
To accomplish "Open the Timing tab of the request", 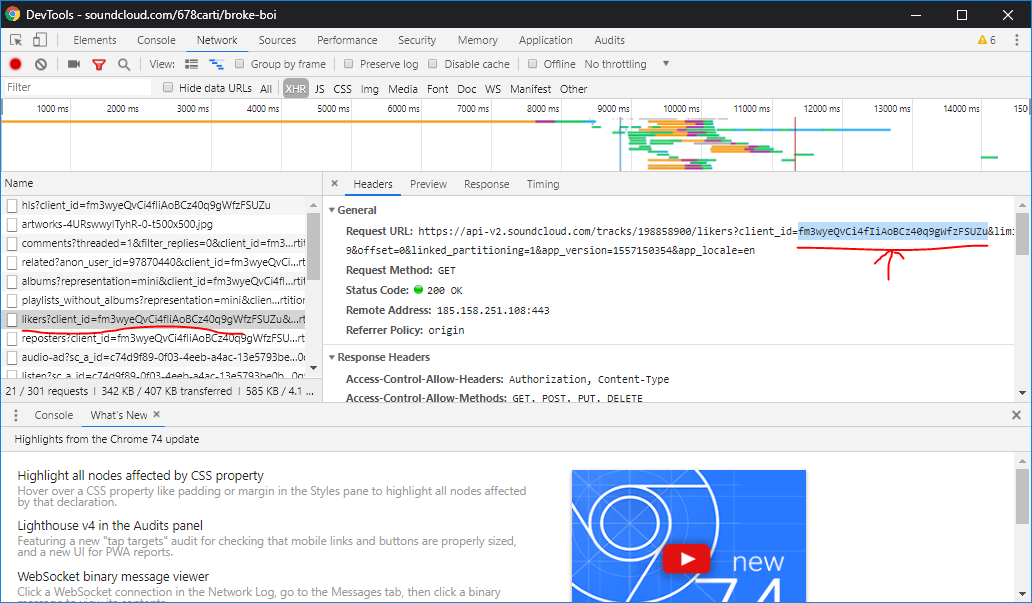I will [x=543, y=184].
